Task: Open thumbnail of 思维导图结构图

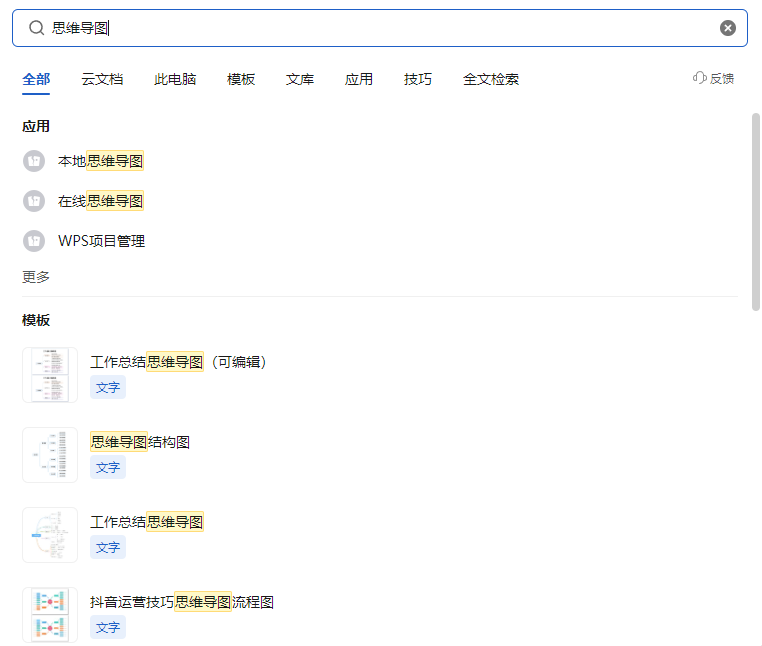Action: tap(50, 455)
